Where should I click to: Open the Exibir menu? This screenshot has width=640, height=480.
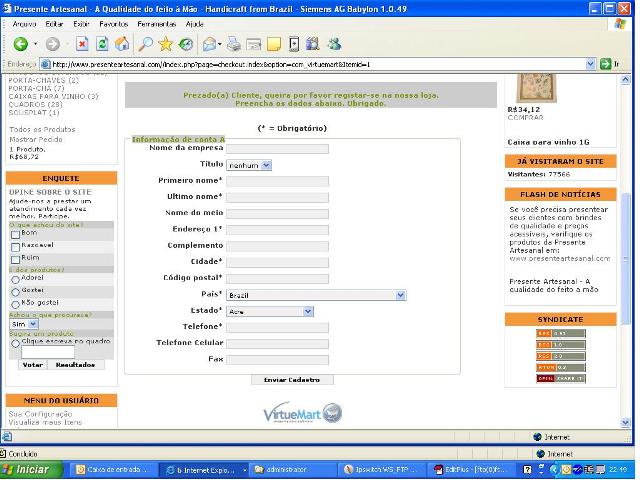click(81, 24)
